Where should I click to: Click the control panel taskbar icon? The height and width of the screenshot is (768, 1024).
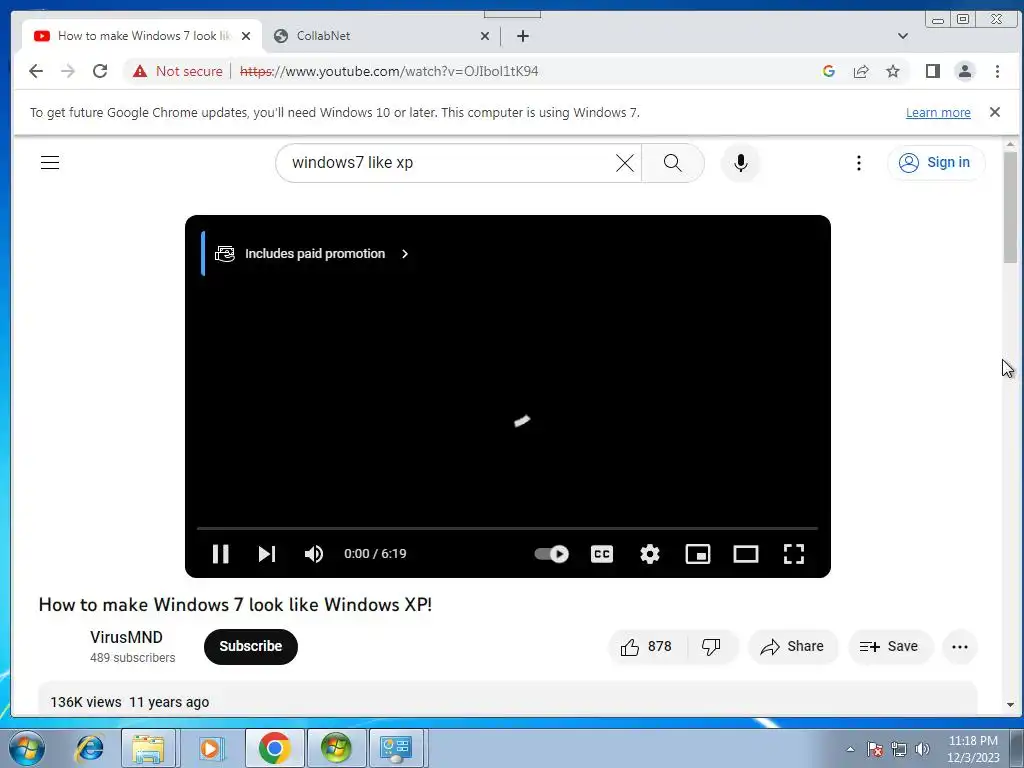(x=396, y=748)
